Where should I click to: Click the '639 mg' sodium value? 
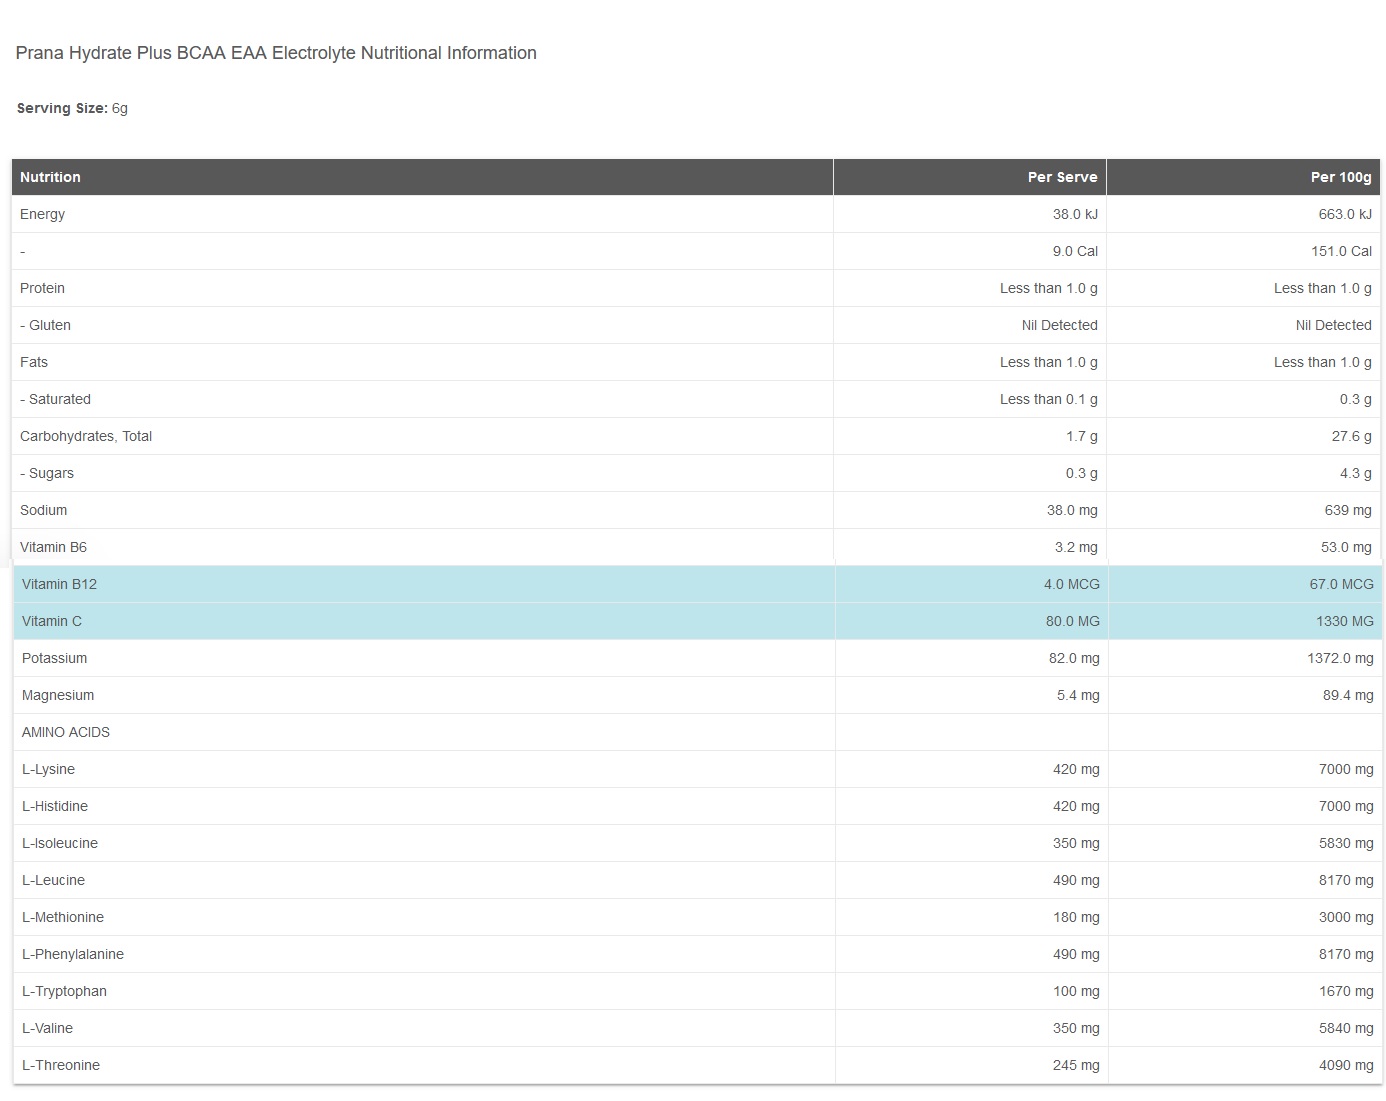tap(1348, 510)
